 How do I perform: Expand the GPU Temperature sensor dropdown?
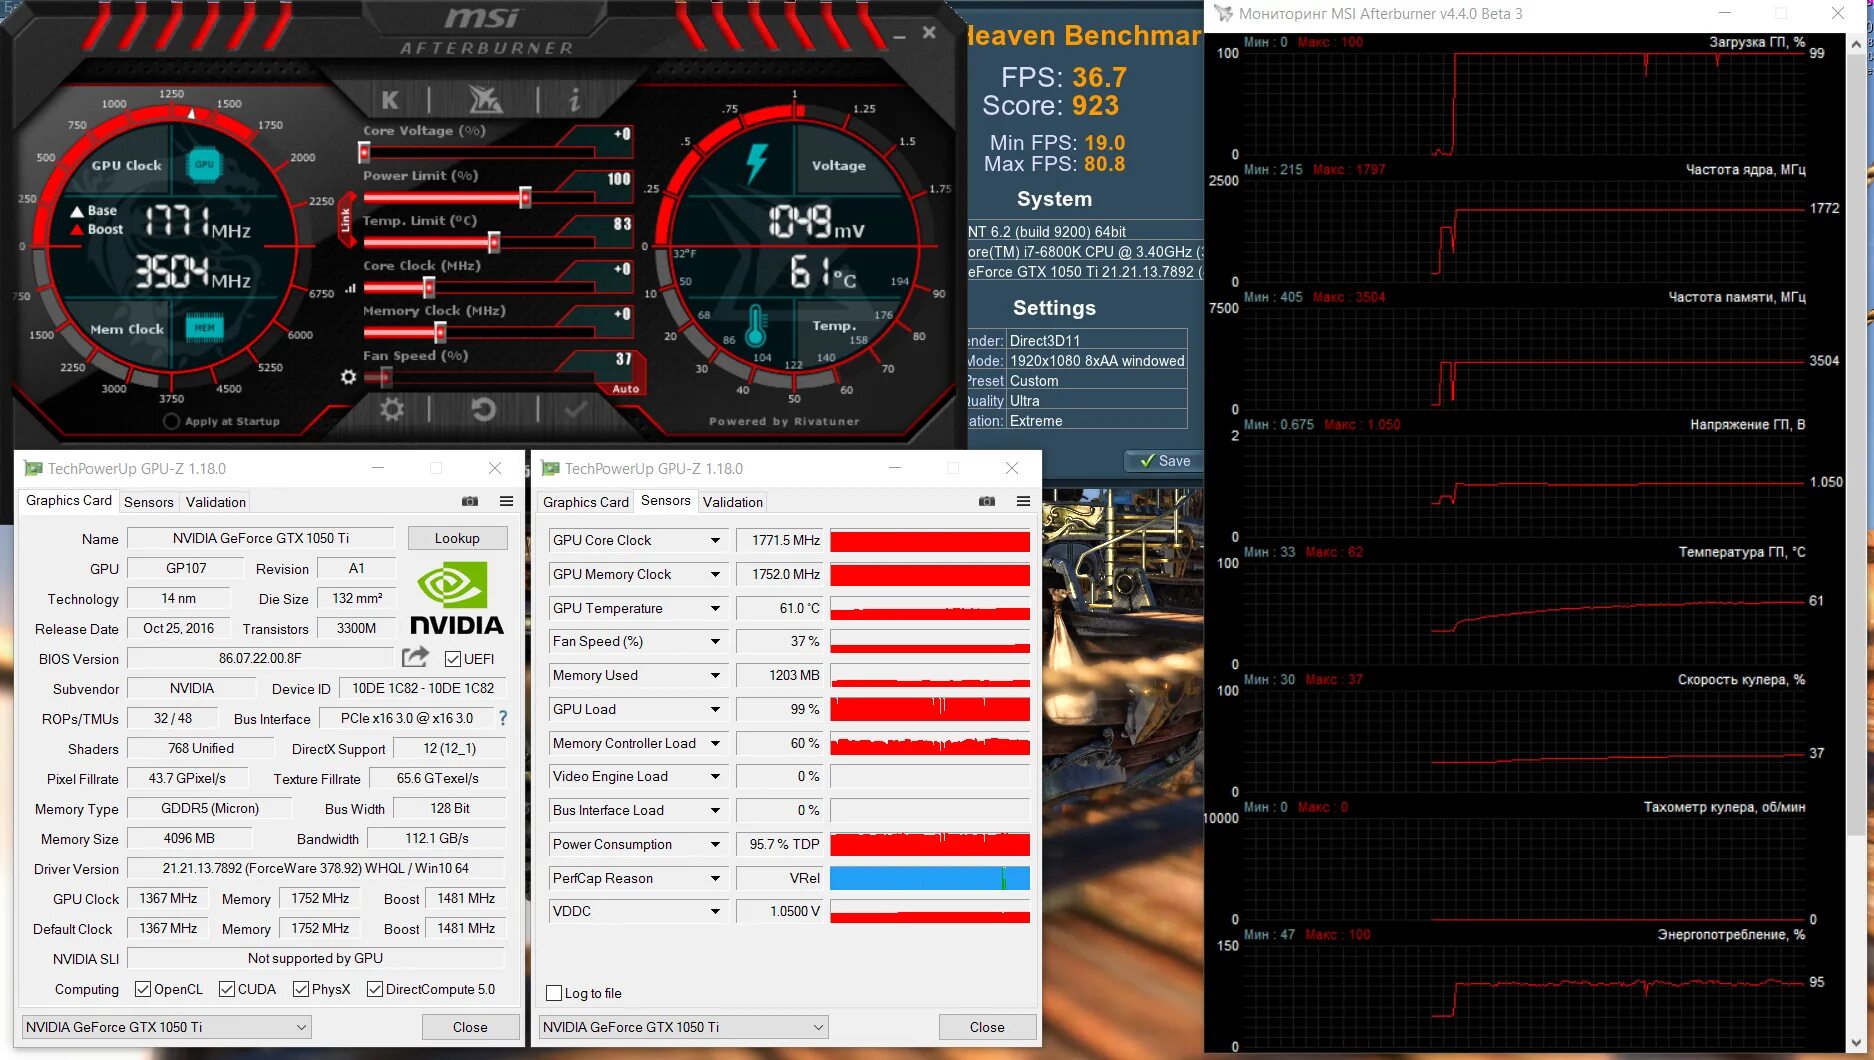715,608
